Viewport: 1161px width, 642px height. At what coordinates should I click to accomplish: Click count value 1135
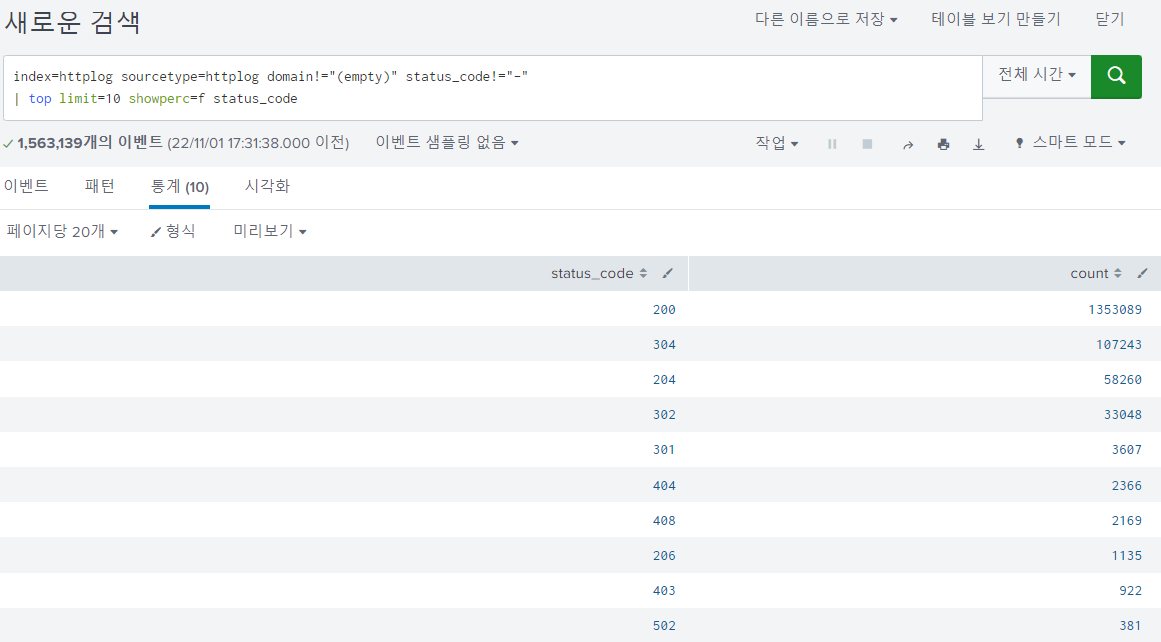(x=1127, y=555)
